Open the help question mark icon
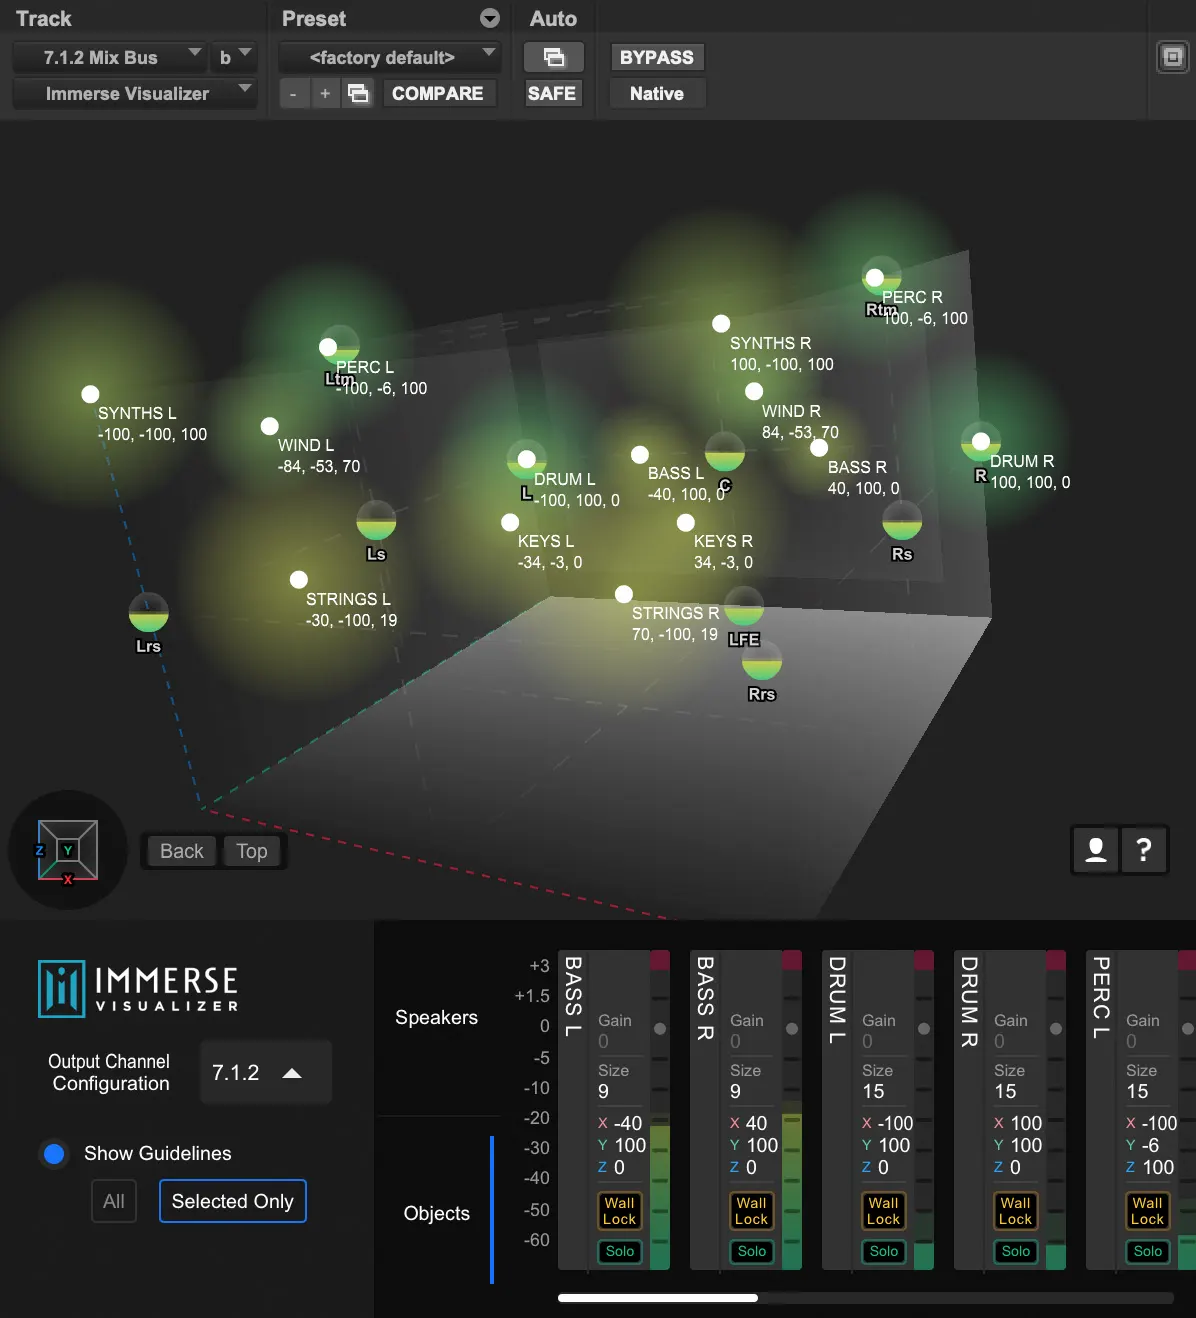Image resolution: width=1196 pixels, height=1318 pixels. [1144, 849]
